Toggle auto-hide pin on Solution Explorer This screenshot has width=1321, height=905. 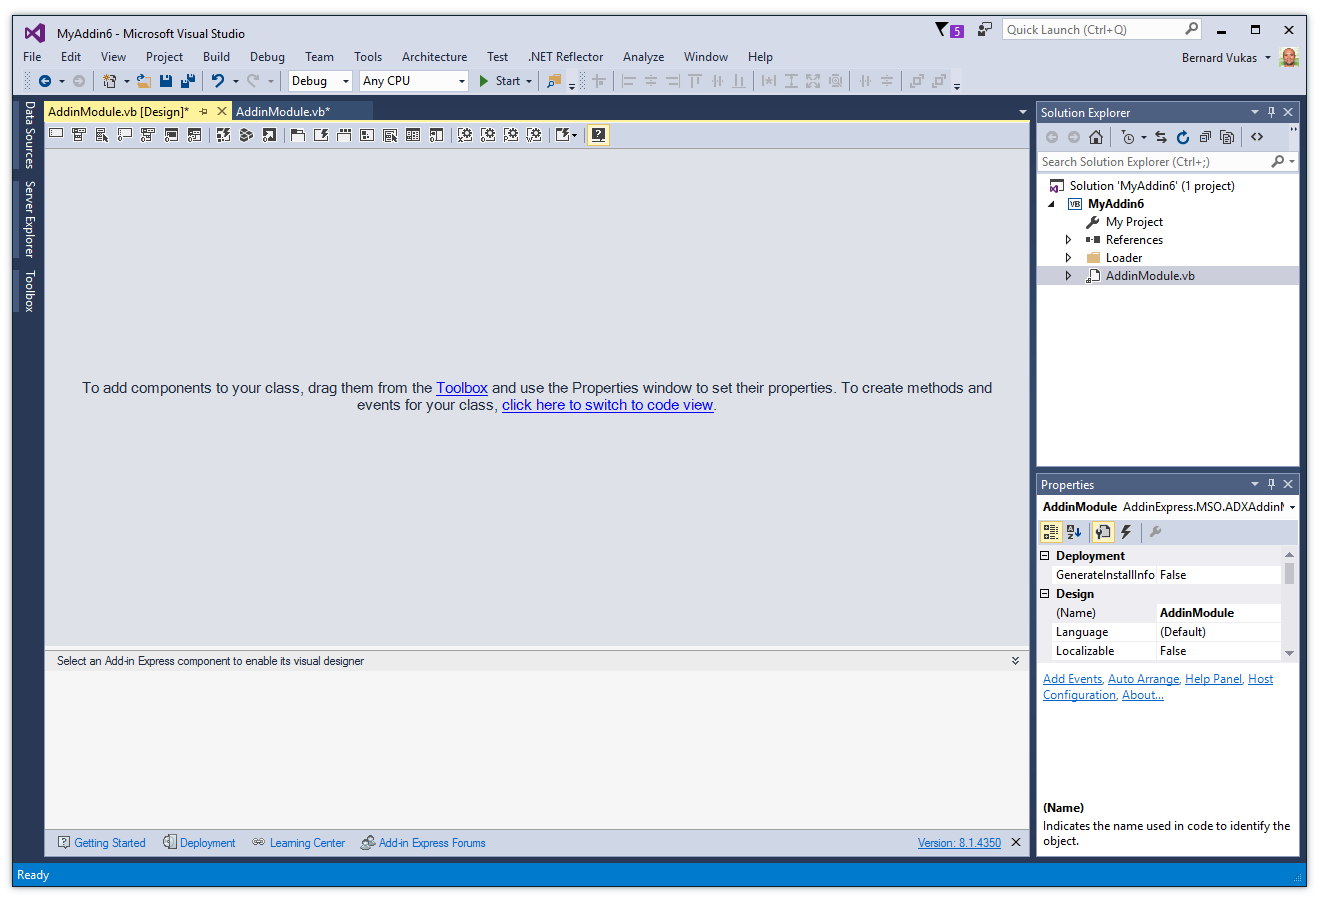1271,112
